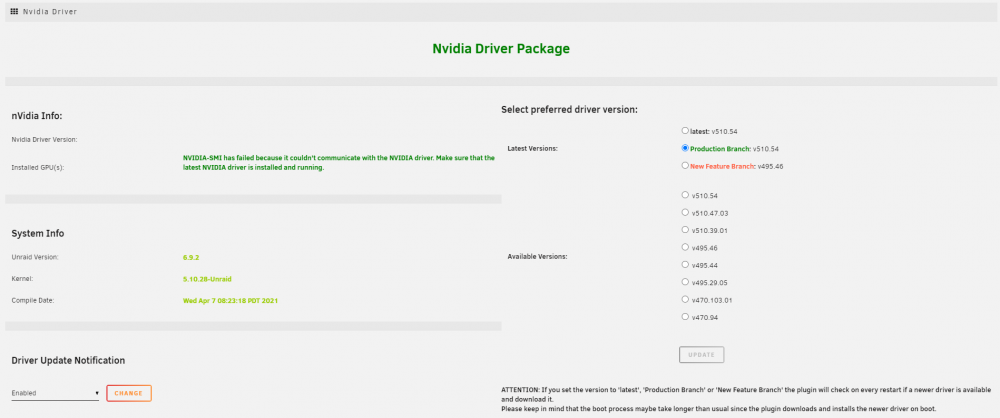Pick driver version v510.39.01

[685, 229]
